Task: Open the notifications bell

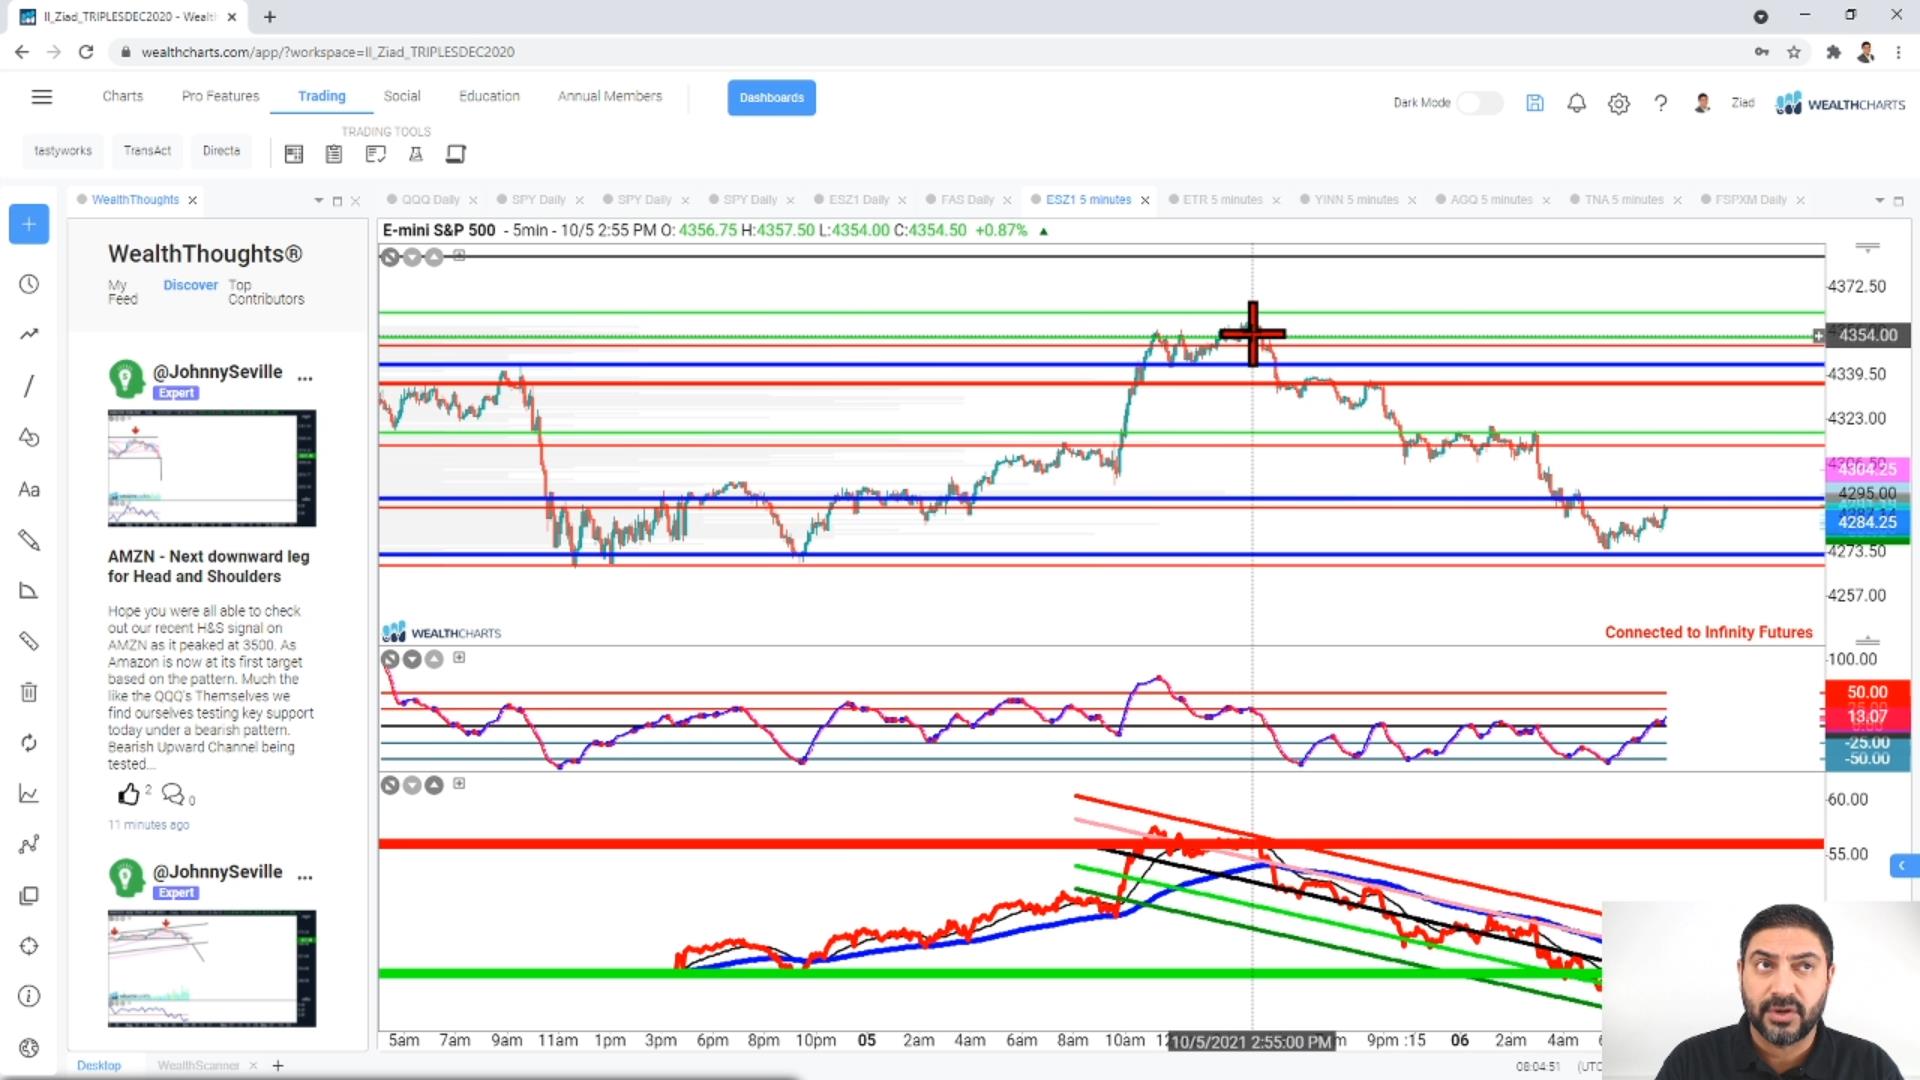Action: 1577,103
